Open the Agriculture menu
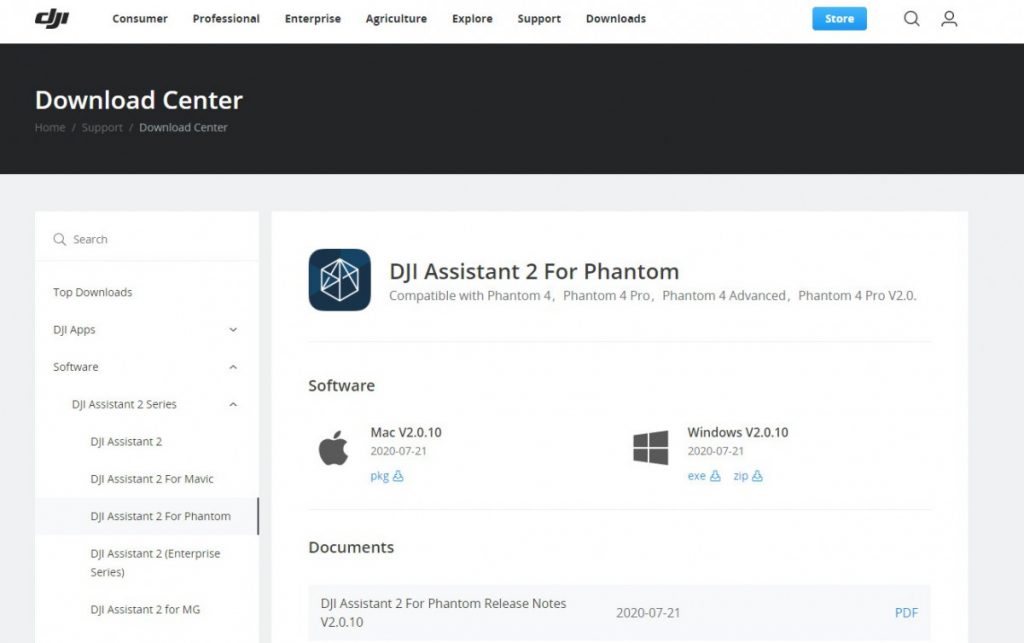This screenshot has width=1024, height=643. 396,18
